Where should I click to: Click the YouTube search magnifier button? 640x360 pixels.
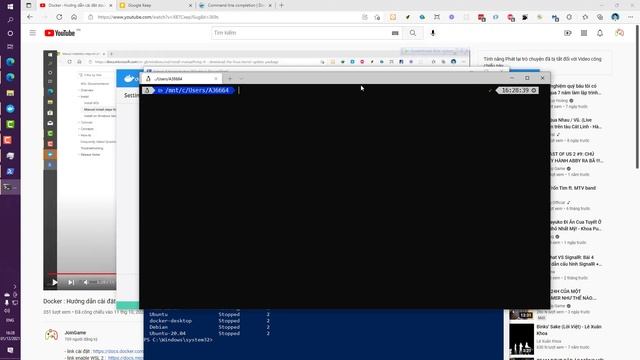(413, 33)
